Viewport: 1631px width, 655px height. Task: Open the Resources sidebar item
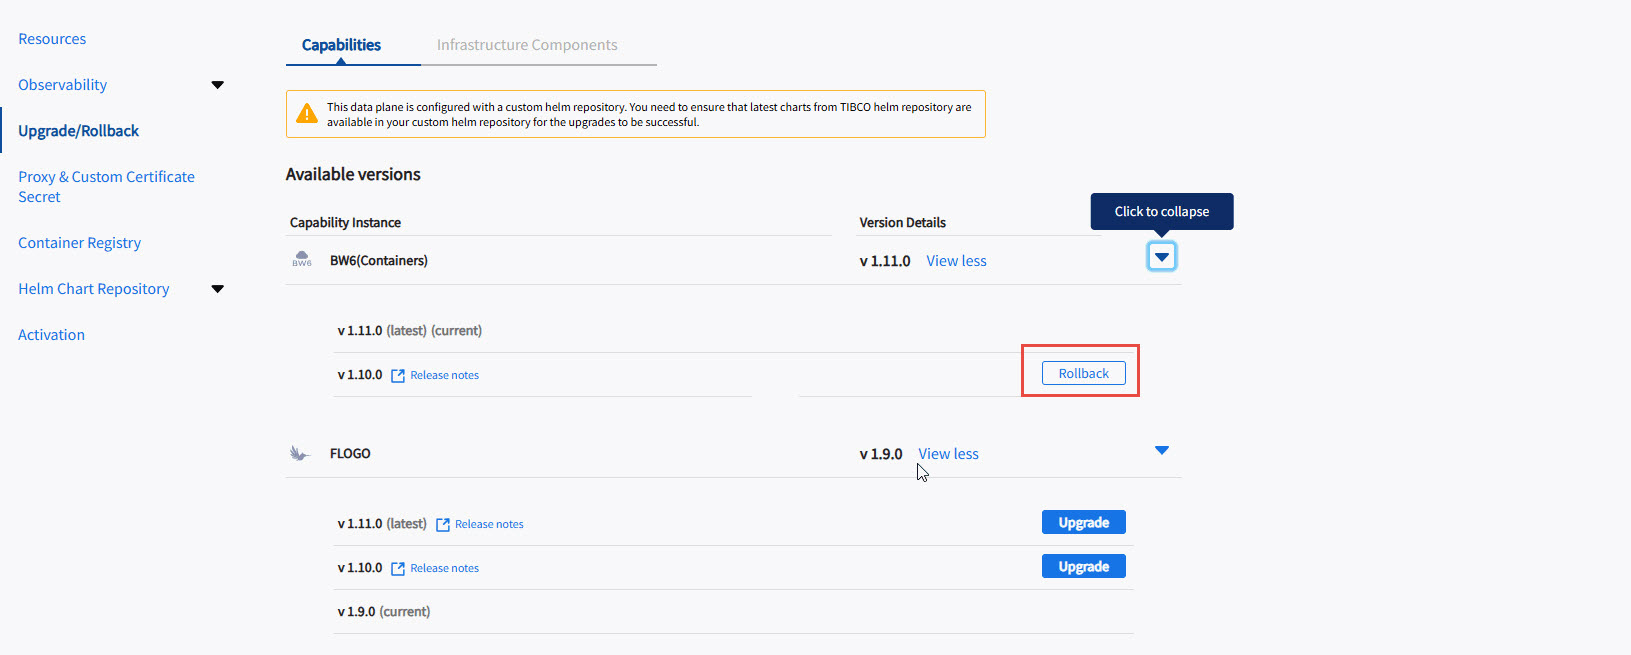[x=52, y=39]
